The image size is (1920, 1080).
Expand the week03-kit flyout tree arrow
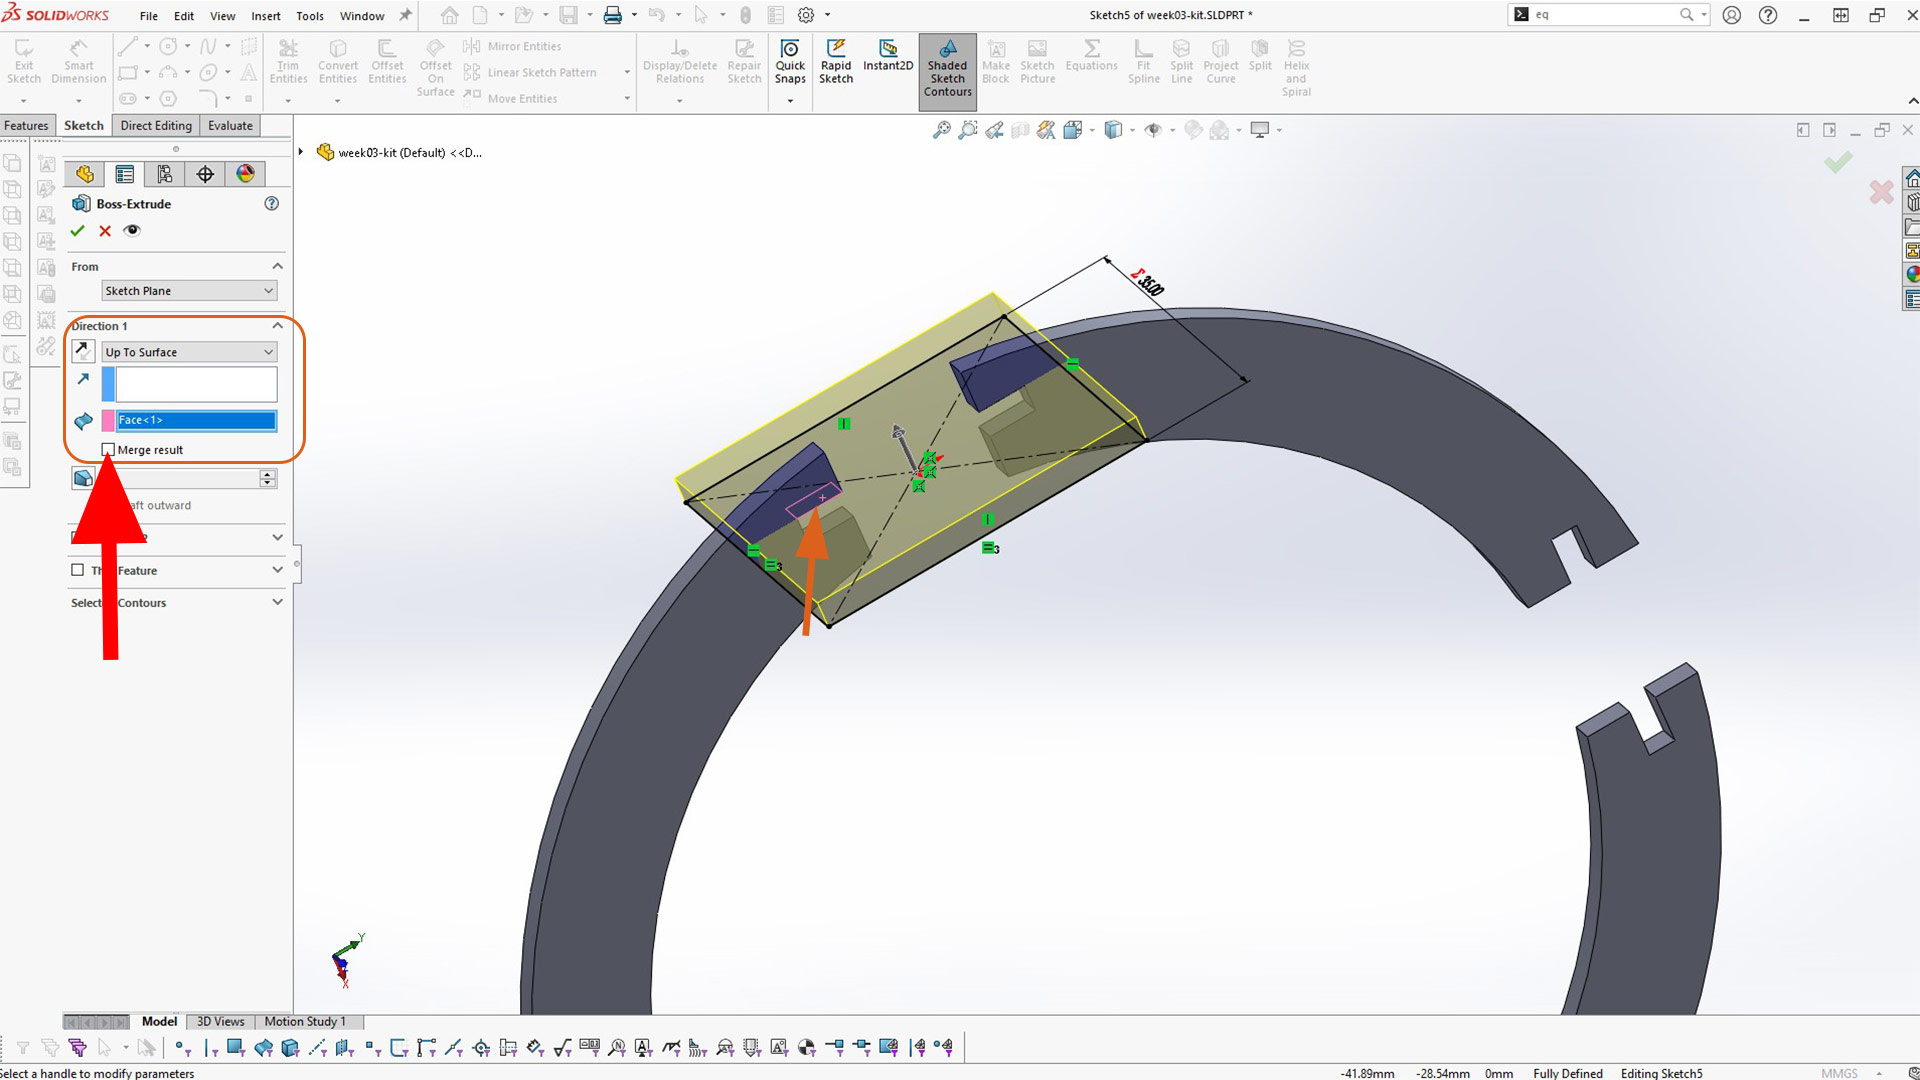point(301,152)
